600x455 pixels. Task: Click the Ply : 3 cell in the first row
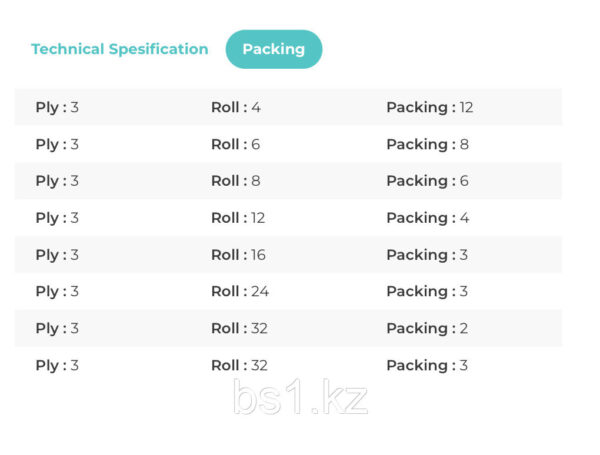(x=57, y=108)
